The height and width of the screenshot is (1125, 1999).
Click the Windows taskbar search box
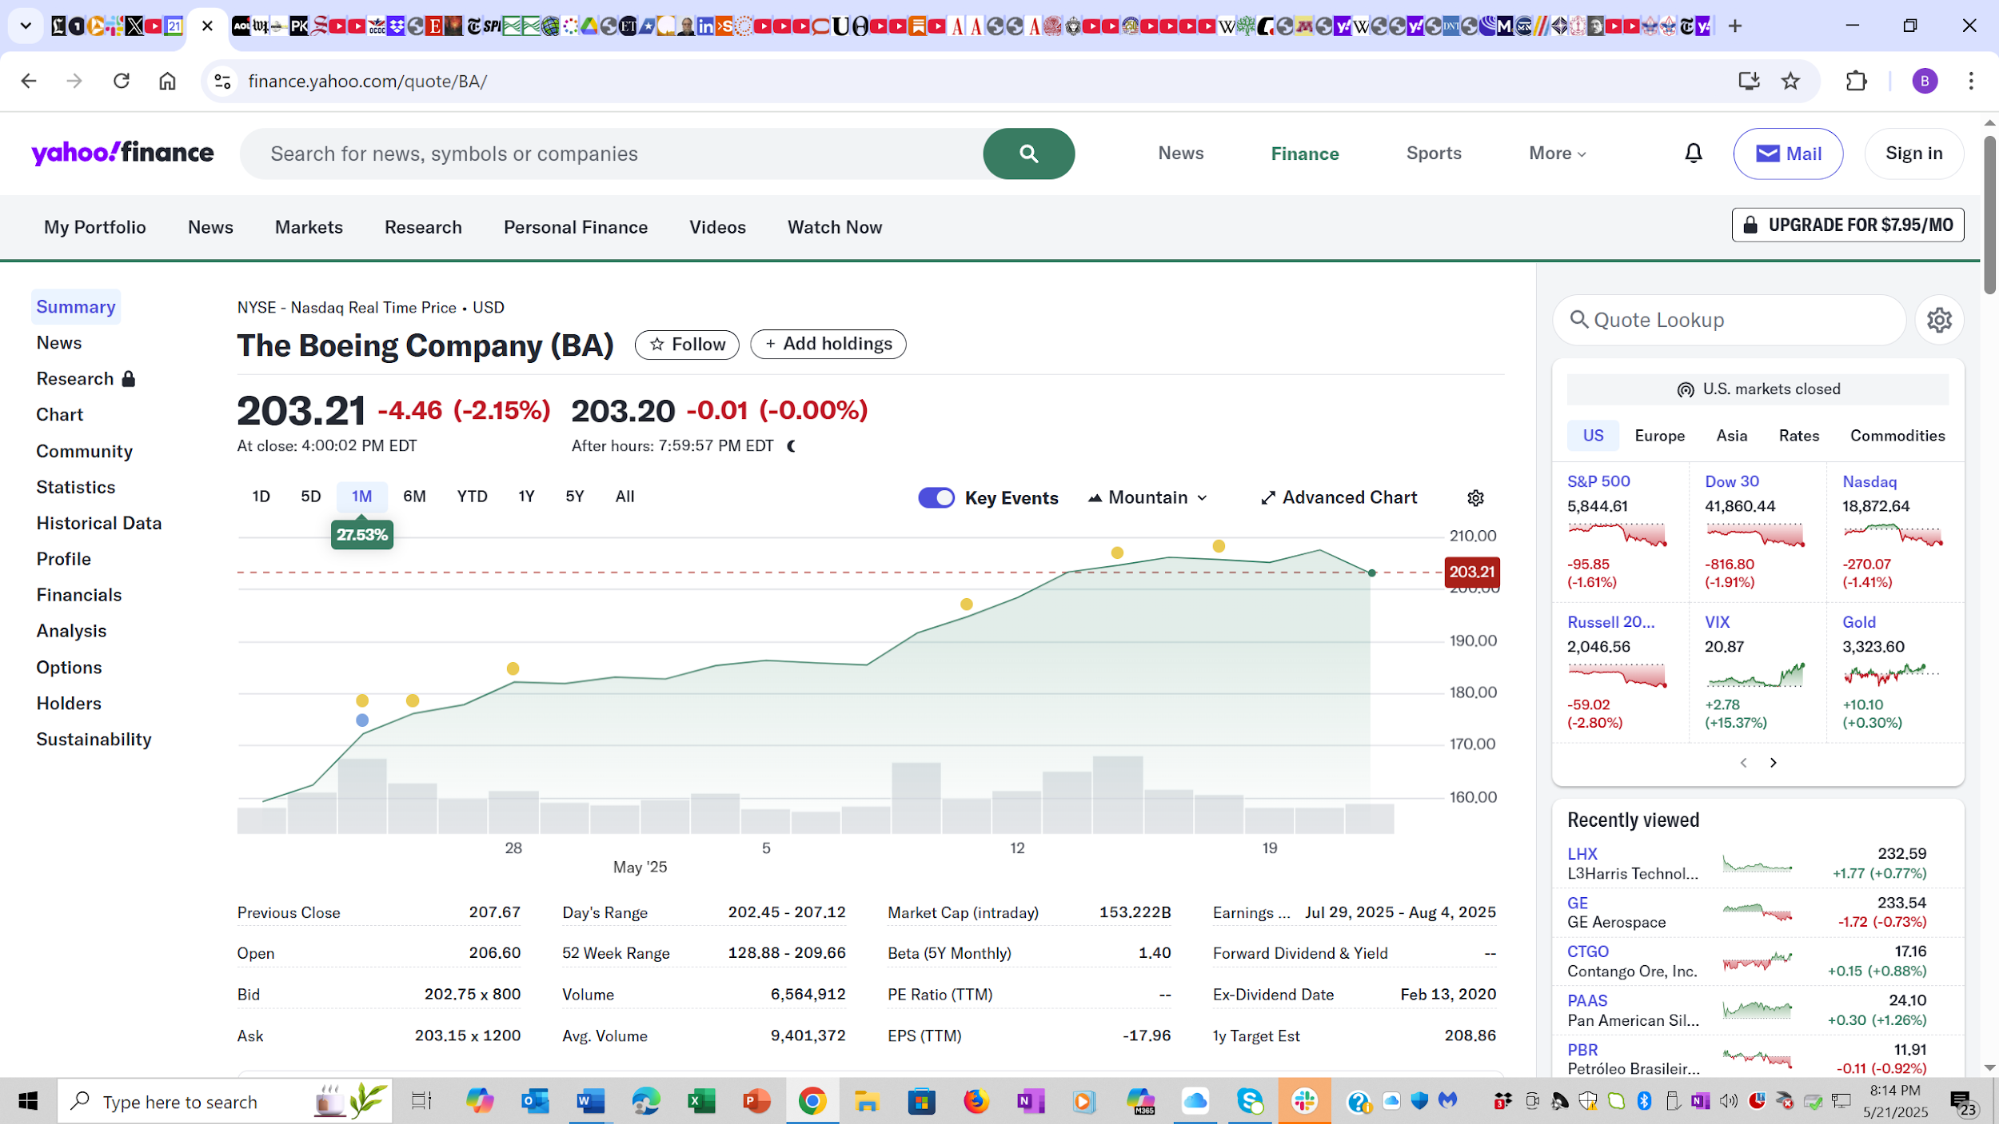(225, 1101)
